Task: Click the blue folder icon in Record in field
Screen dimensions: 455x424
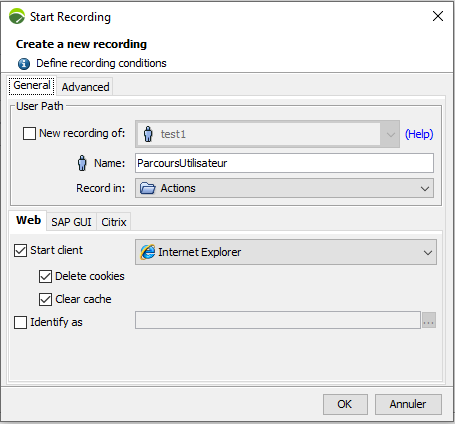Action: [x=148, y=188]
